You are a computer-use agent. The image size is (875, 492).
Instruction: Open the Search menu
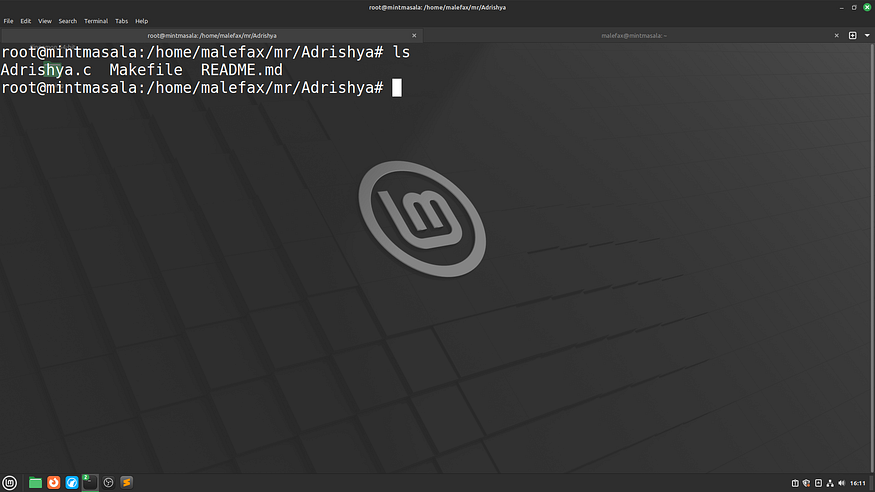point(68,21)
